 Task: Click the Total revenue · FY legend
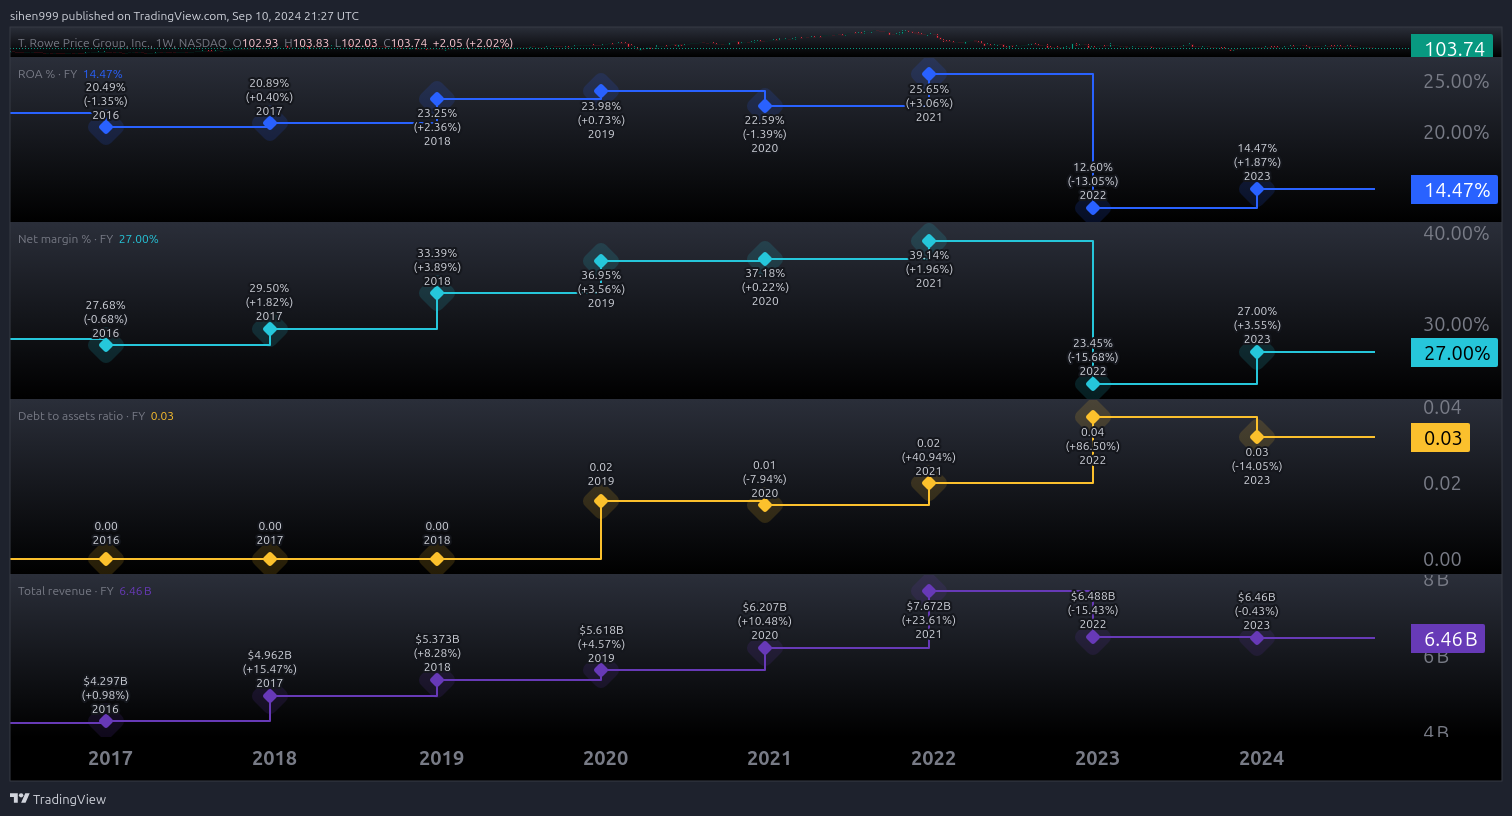(x=85, y=591)
